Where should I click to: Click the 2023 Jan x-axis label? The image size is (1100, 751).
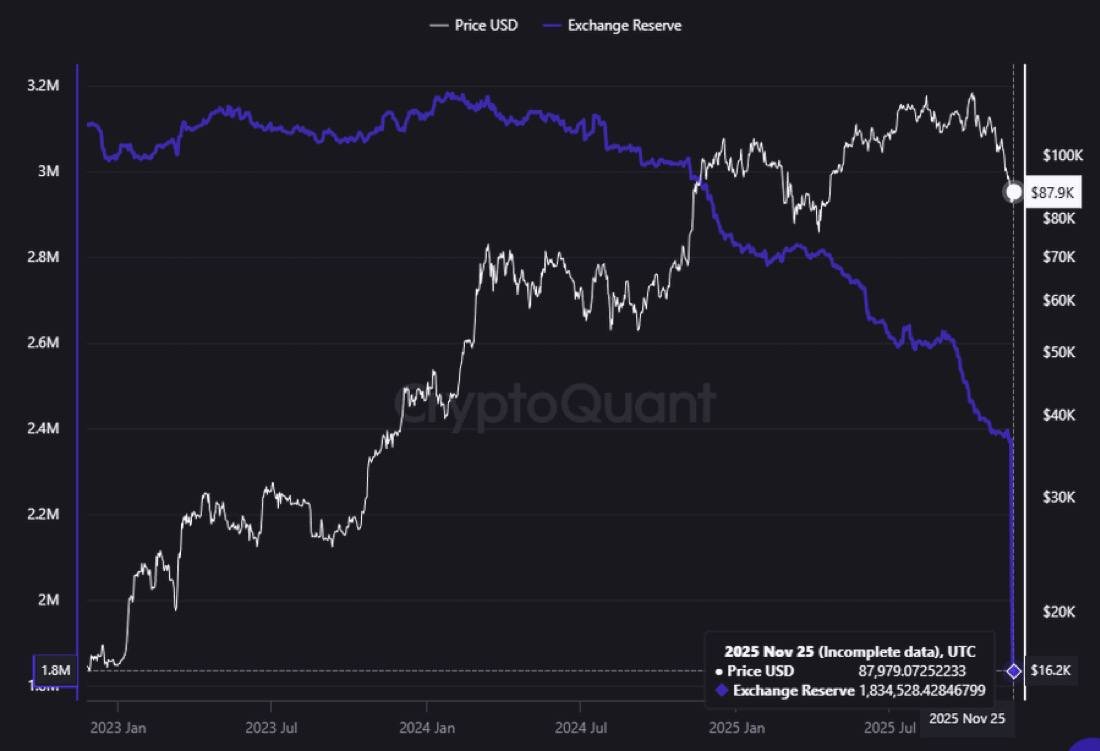click(x=118, y=728)
